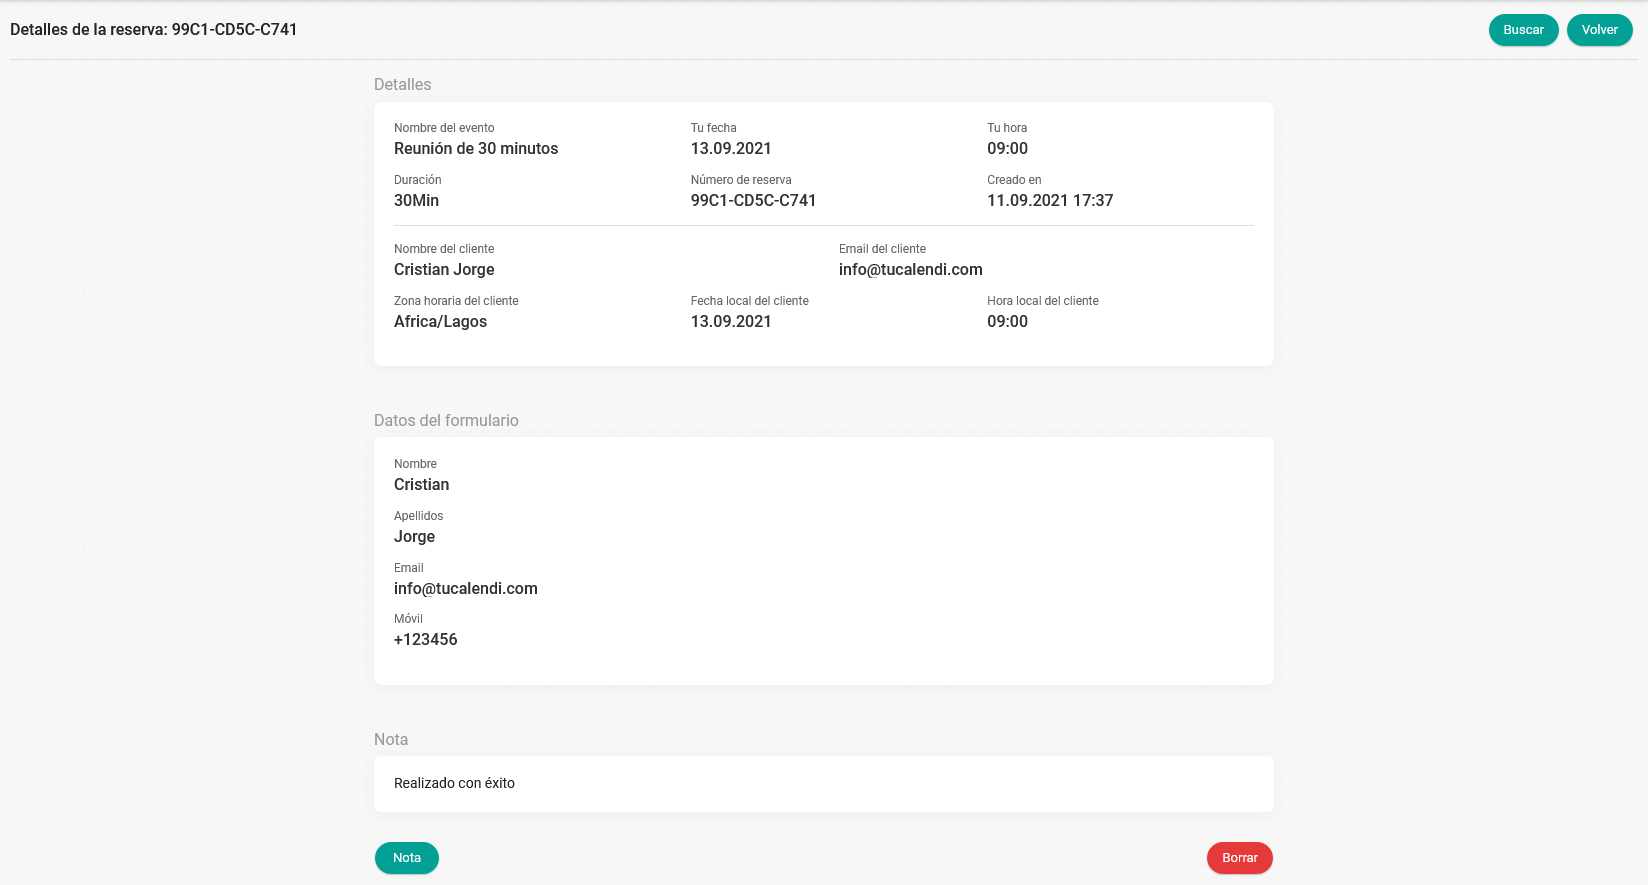Select the creation timestamp '11.09.2021 17:37'

[1050, 200]
